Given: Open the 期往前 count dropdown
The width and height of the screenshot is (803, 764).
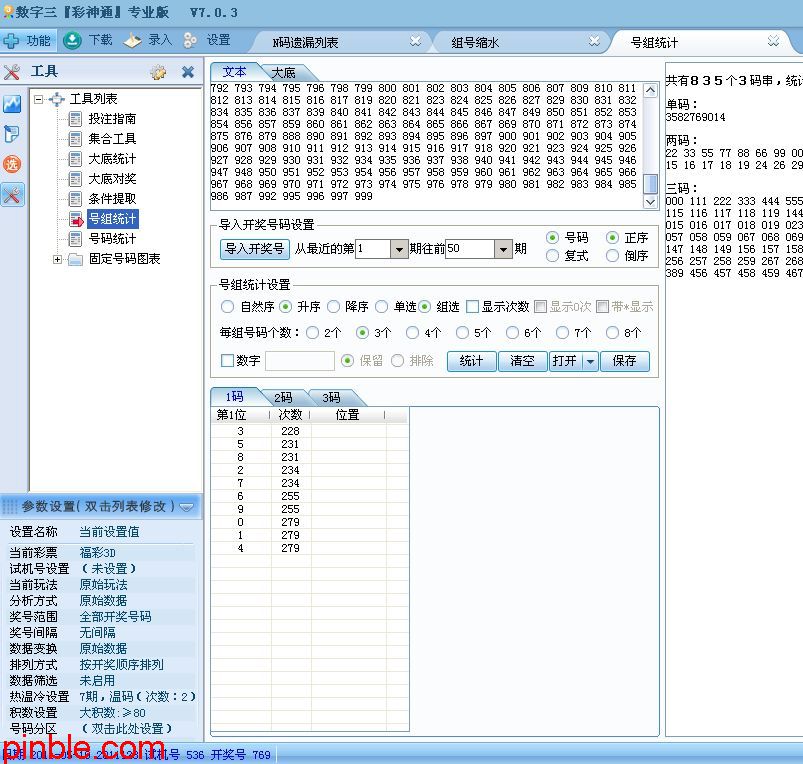Looking at the screenshot, I should point(503,249).
